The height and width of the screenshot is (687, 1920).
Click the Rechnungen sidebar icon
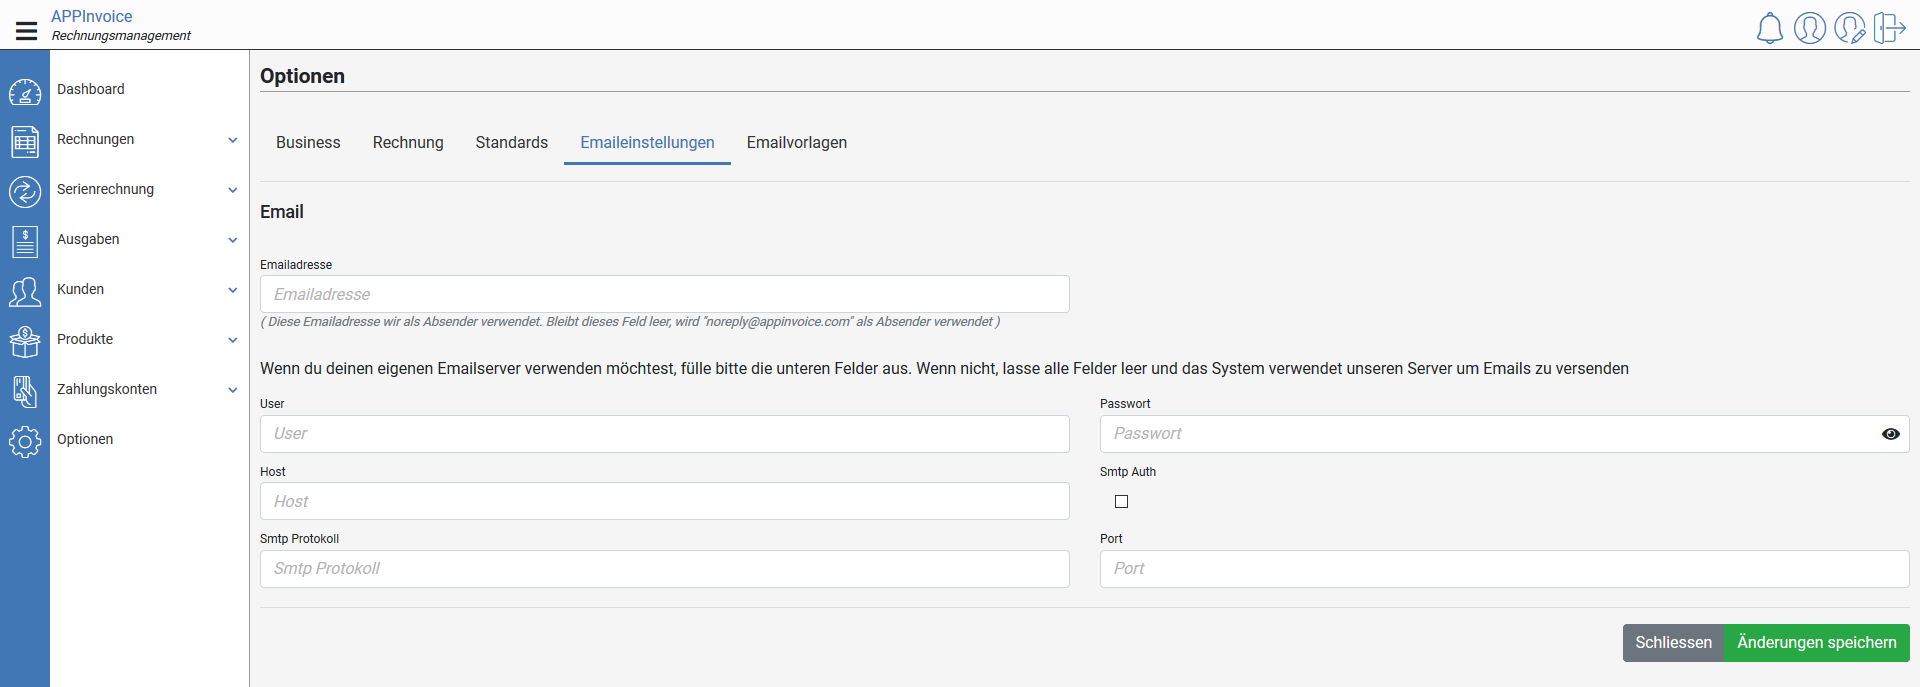(x=25, y=142)
